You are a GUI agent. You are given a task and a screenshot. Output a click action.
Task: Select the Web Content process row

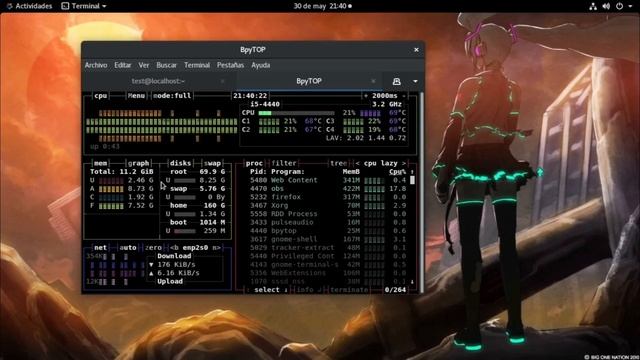[x=328, y=180]
